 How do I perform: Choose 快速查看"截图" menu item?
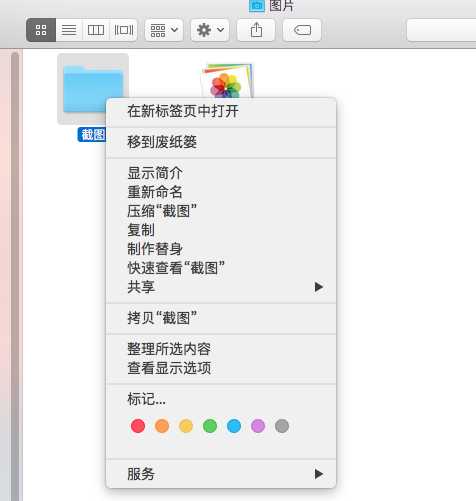point(221,268)
